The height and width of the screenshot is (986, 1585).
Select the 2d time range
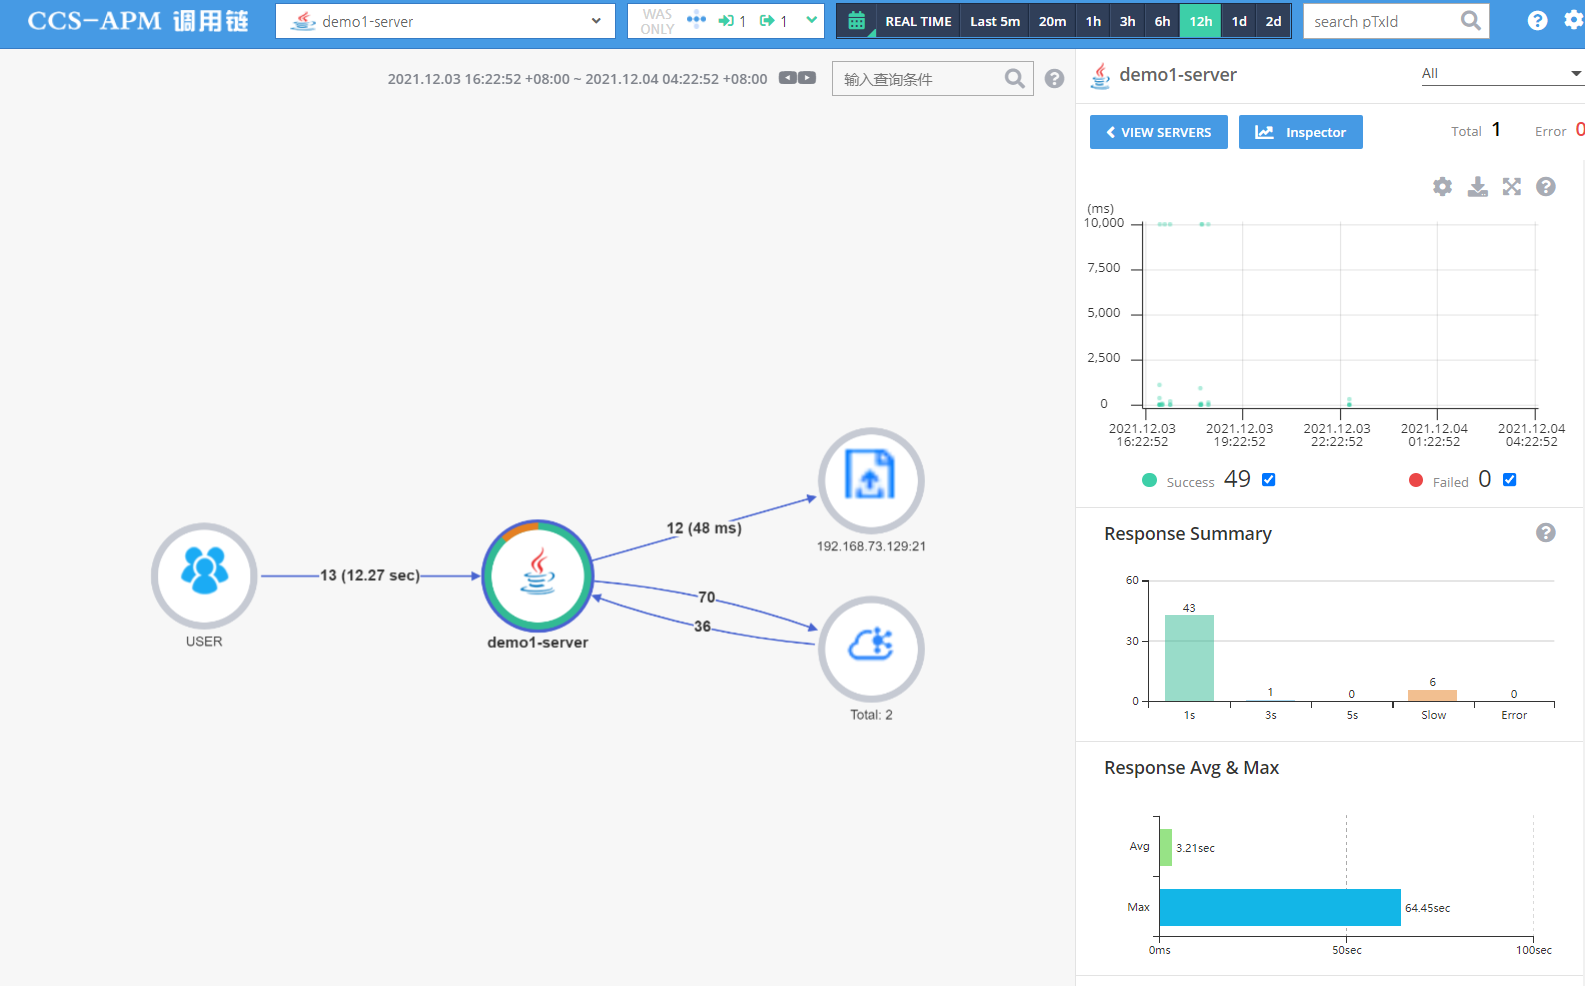[x=1273, y=21]
